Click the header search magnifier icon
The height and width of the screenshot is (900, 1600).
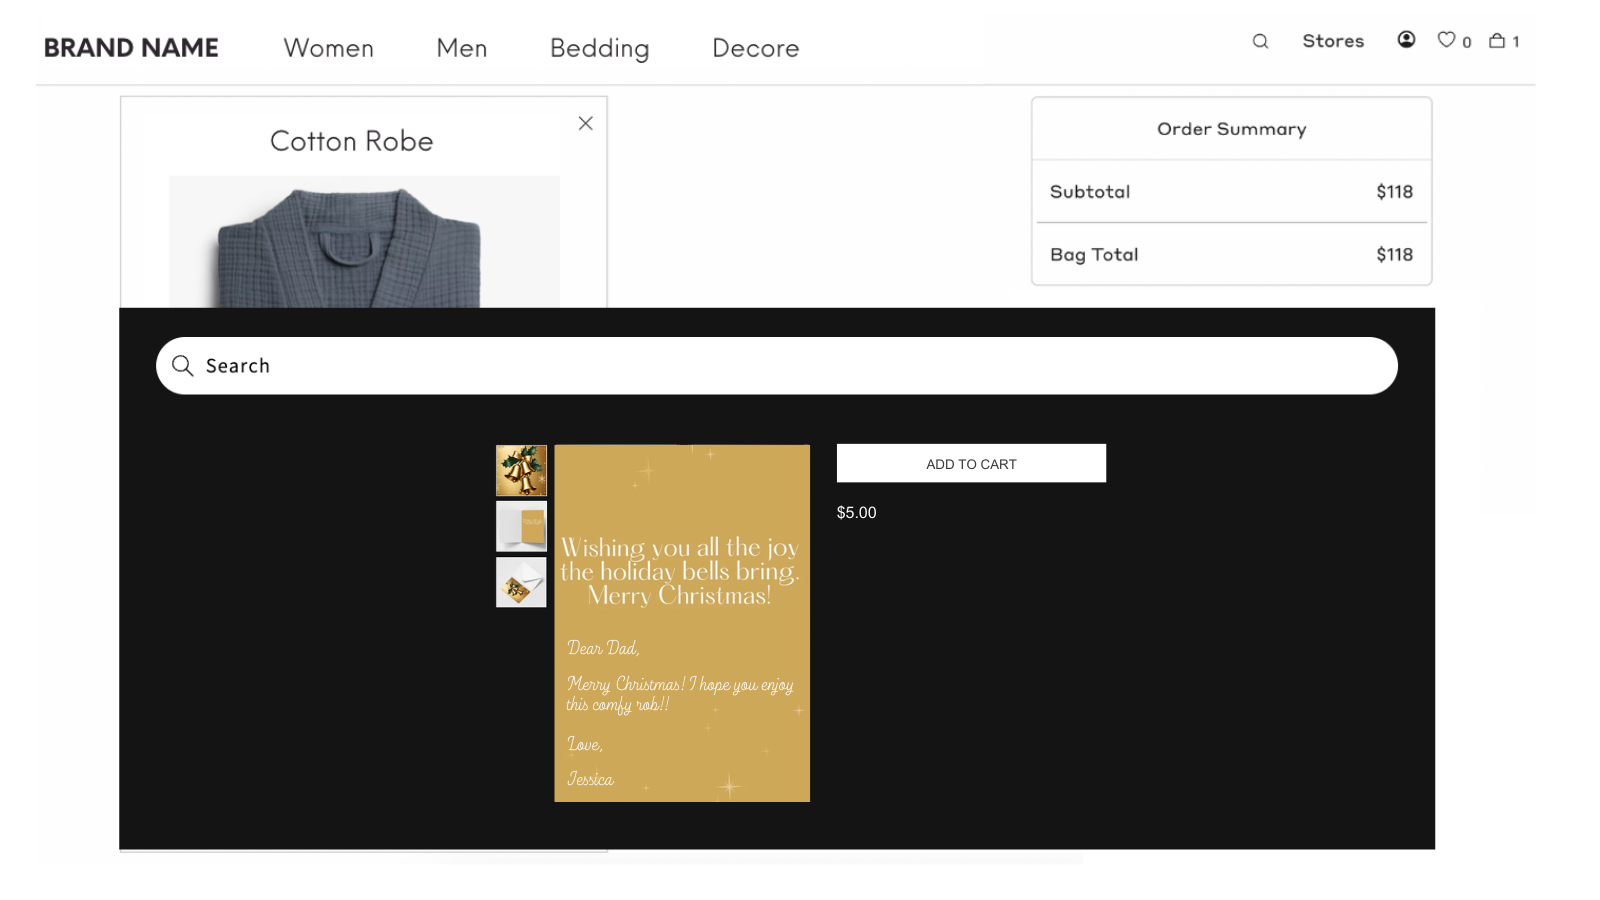click(x=1260, y=41)
